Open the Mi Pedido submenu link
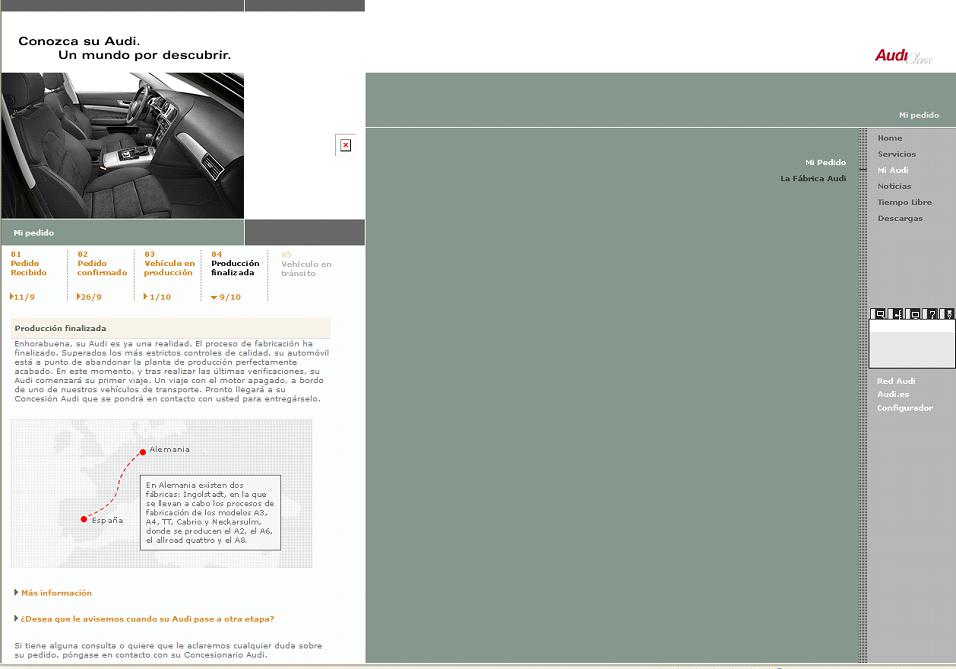 [x=825, y=162]
